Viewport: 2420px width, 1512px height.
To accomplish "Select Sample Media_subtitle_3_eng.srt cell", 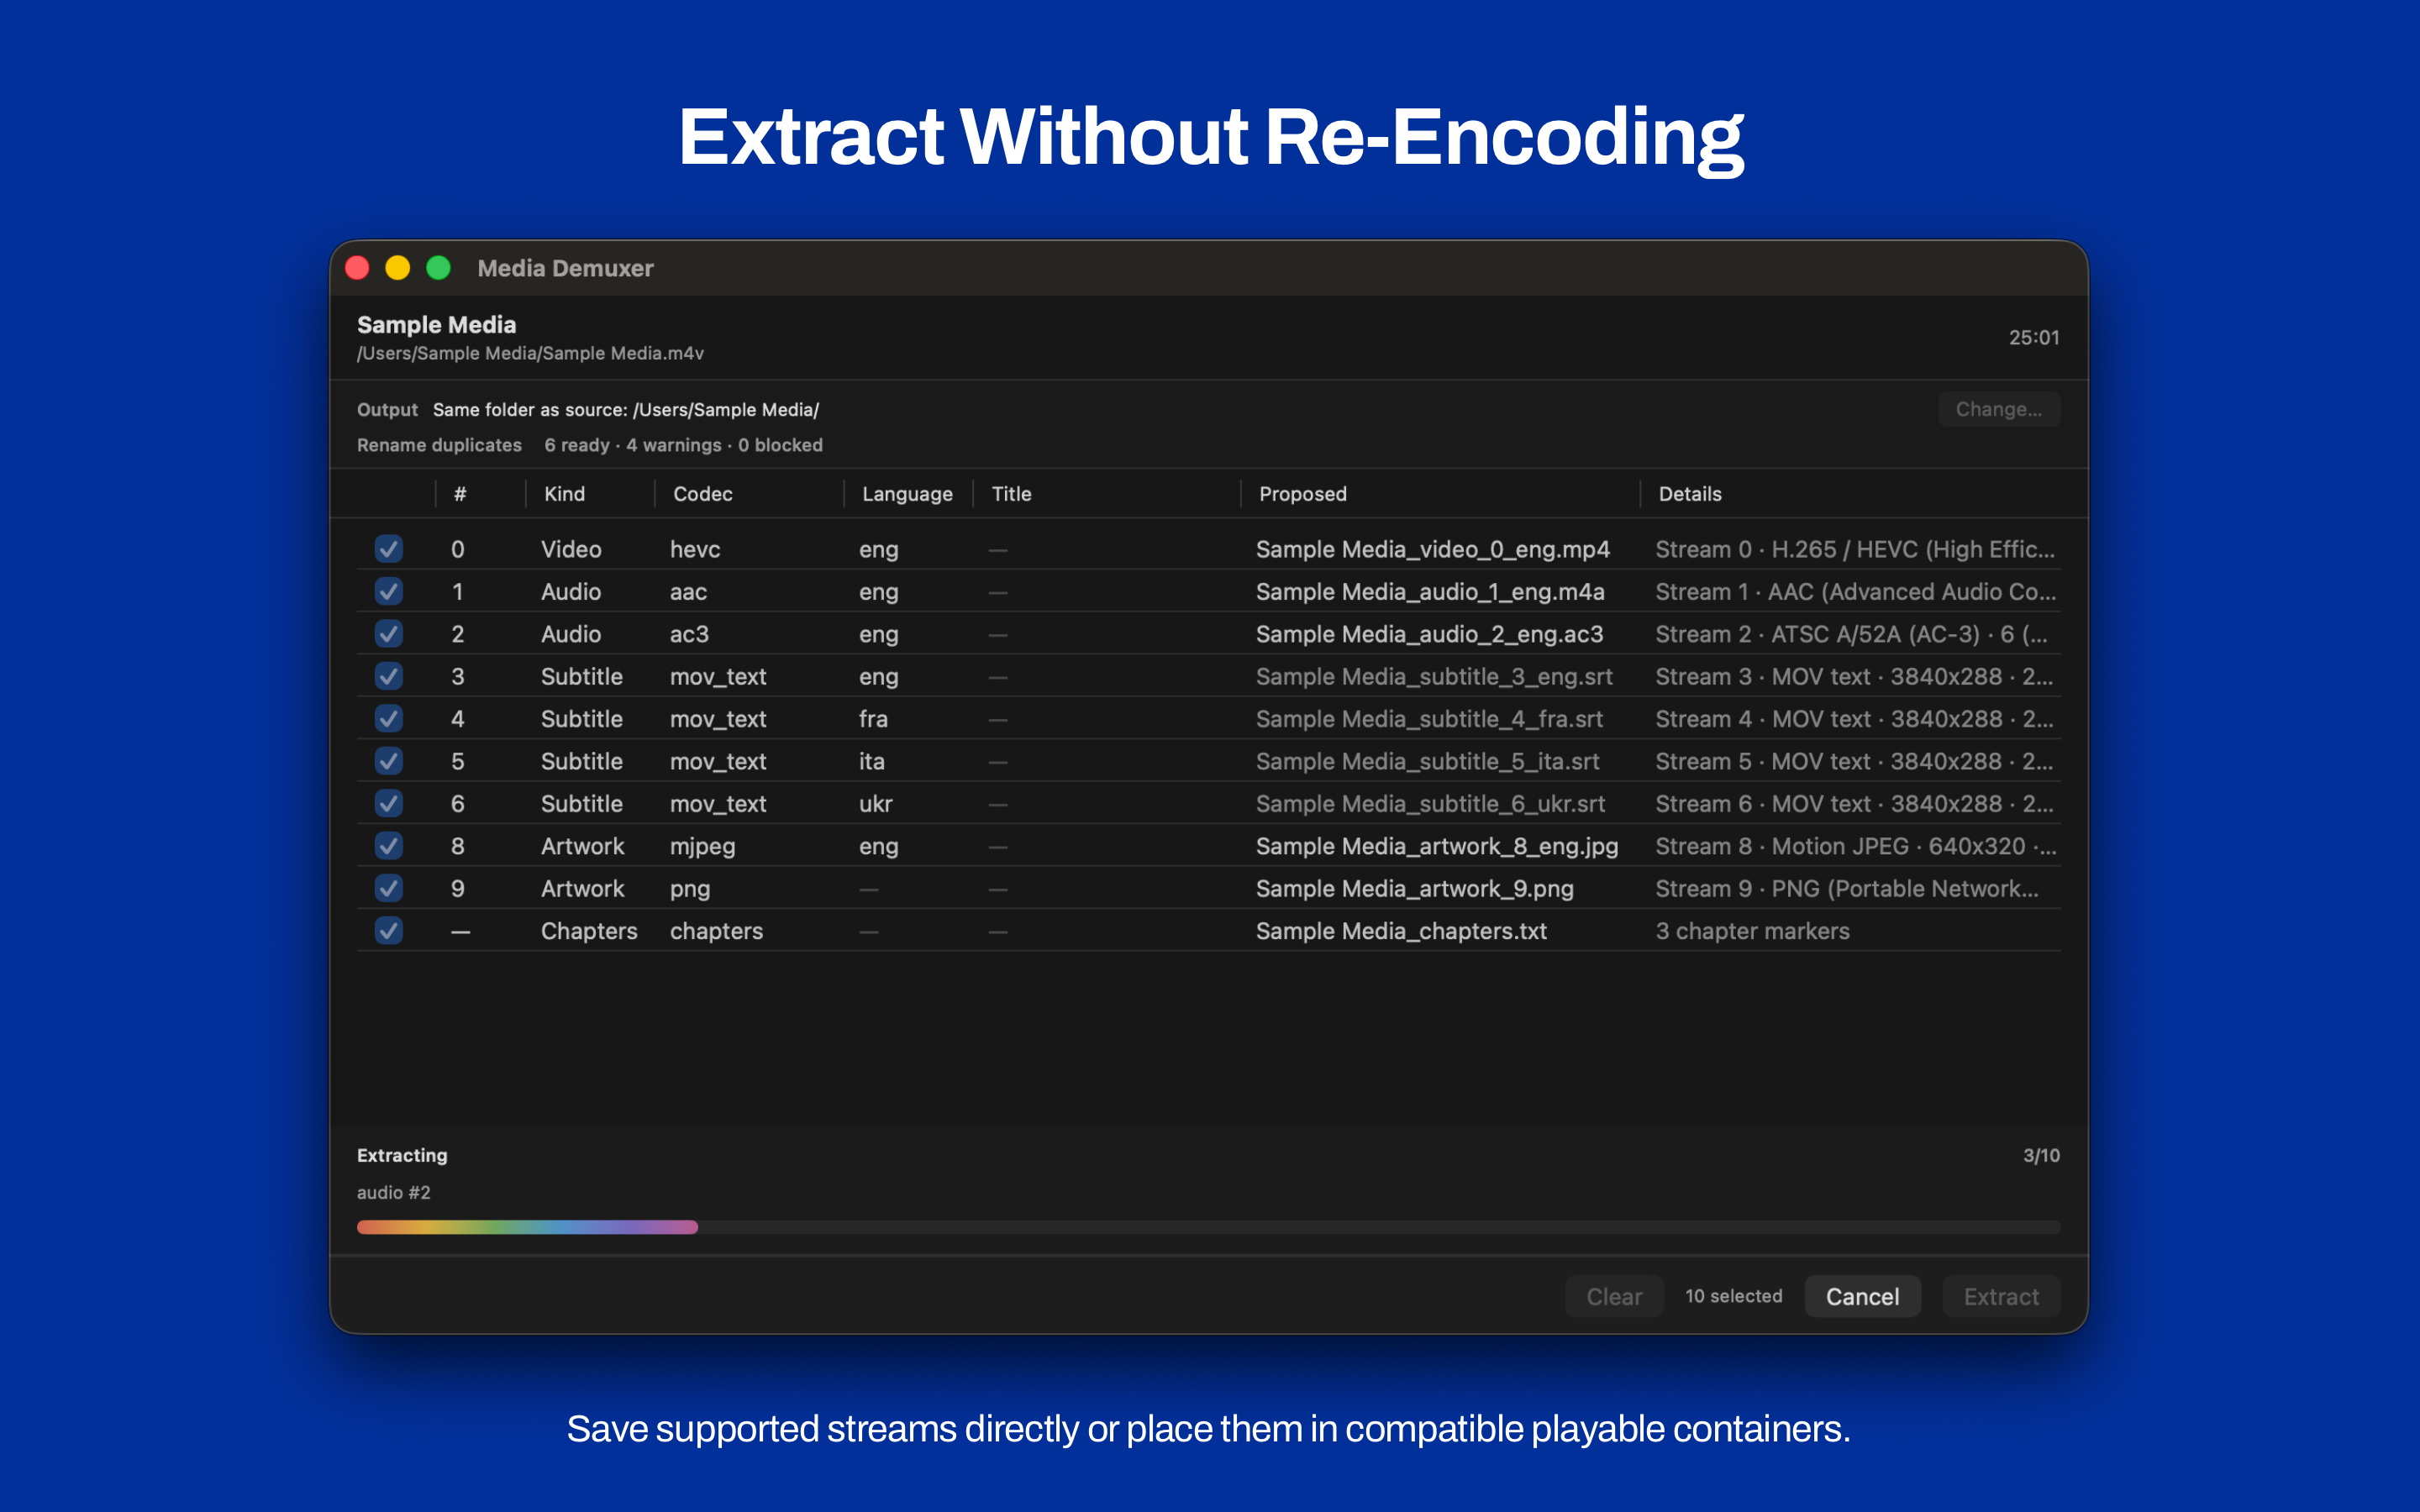I will 1434,676.
